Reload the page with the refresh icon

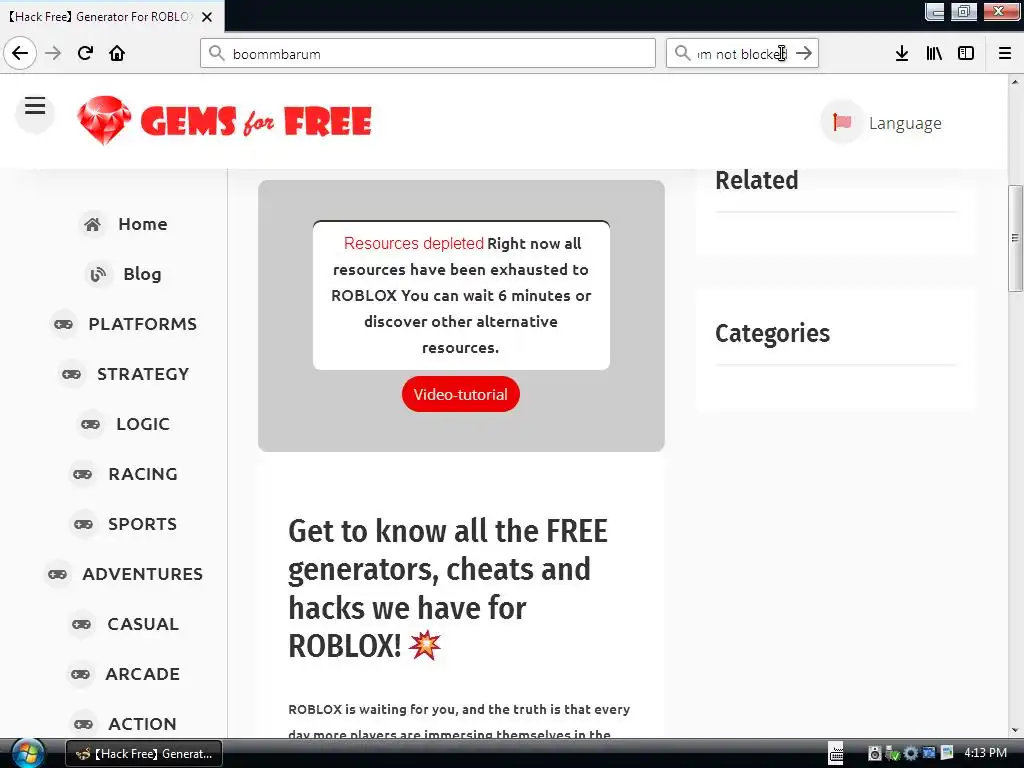click(x=85, y=53)
